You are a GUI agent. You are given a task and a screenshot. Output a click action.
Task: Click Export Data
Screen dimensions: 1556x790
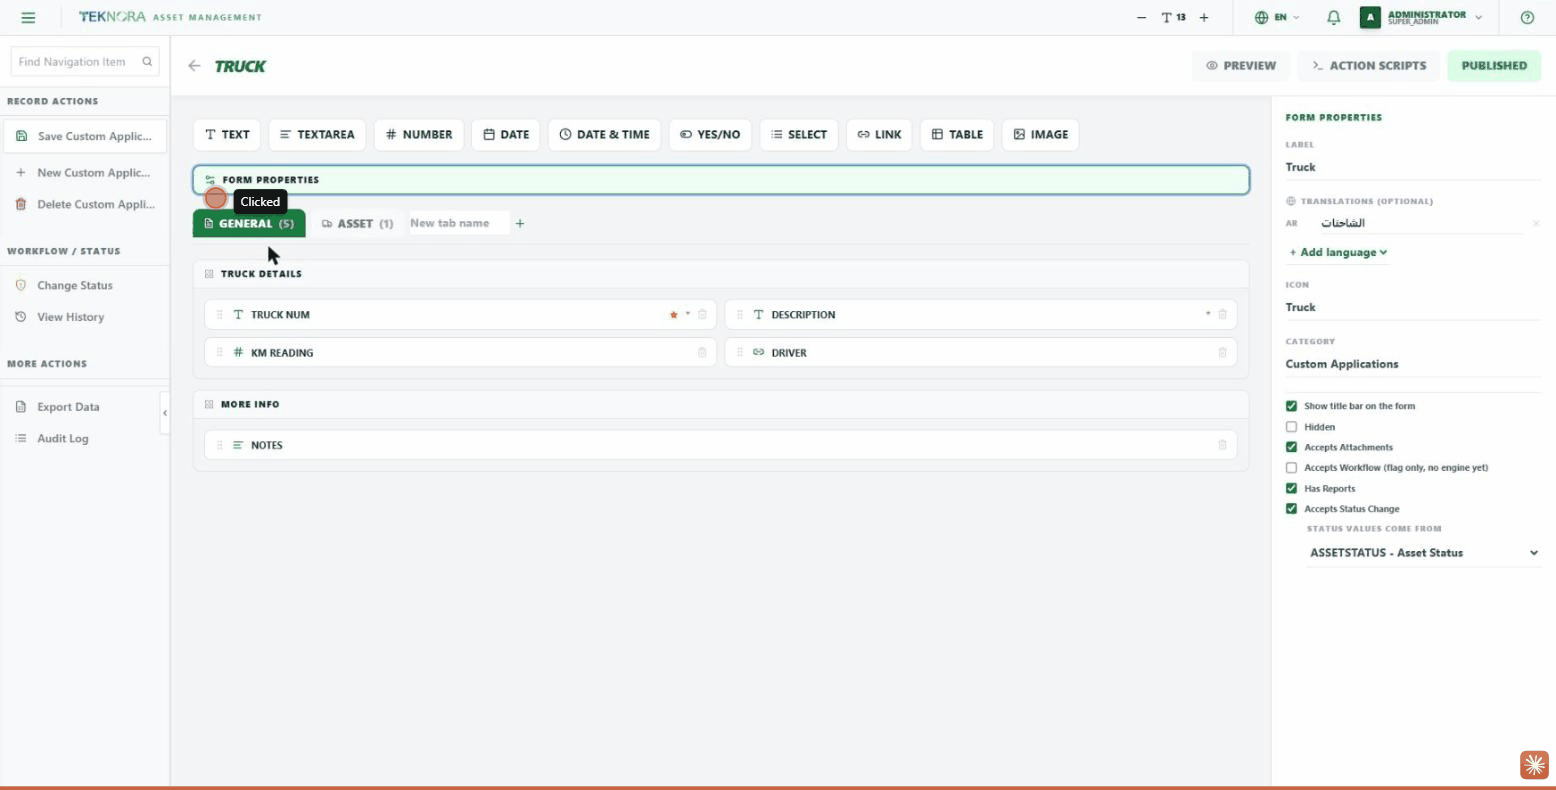point(85,407)
